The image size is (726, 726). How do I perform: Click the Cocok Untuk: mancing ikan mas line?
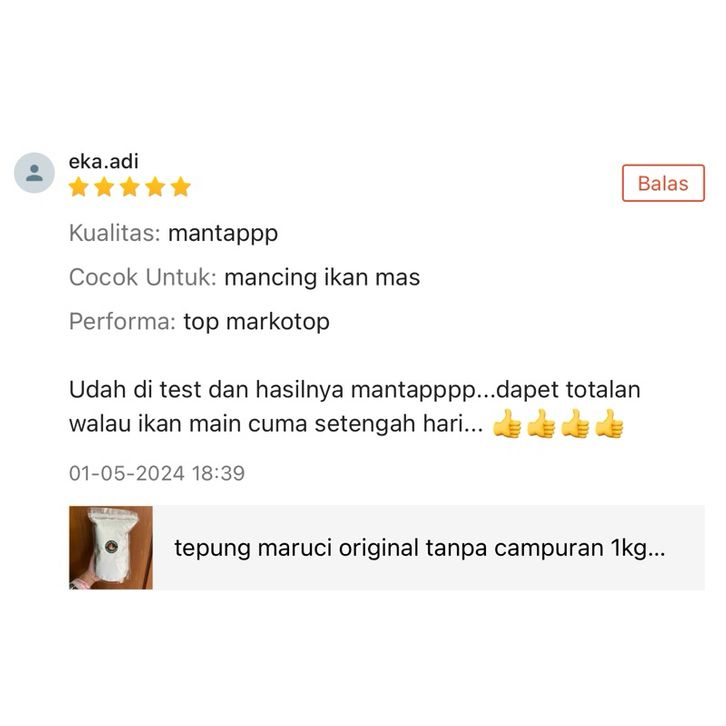click(244, 277)
